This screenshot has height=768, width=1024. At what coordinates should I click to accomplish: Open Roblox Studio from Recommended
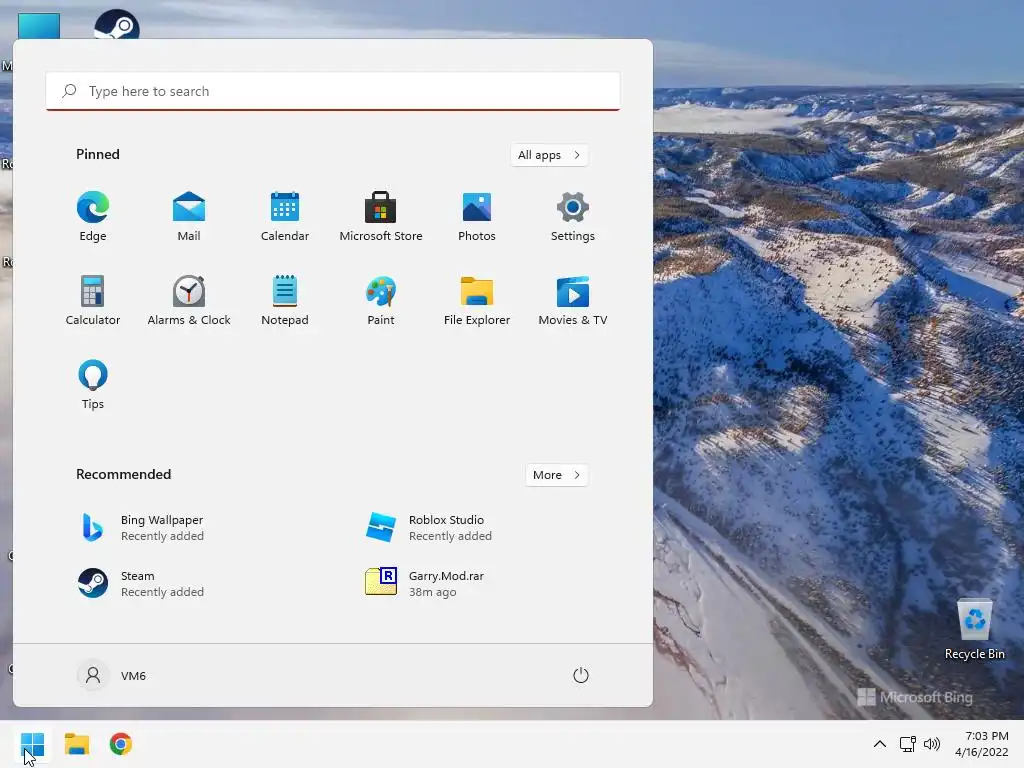[428, 528]
